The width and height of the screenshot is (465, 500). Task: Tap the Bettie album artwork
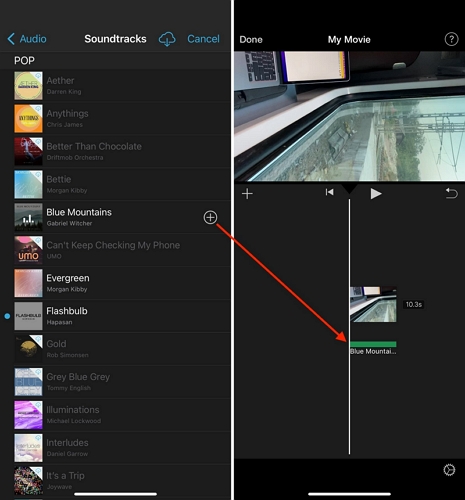coord(28,184)
